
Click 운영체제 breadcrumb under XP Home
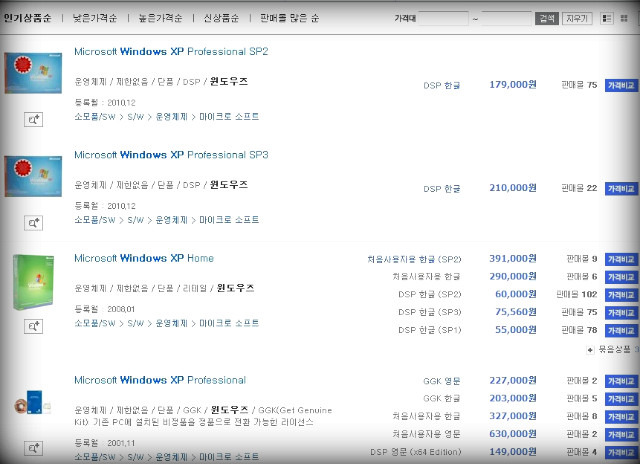click(171, 323)
